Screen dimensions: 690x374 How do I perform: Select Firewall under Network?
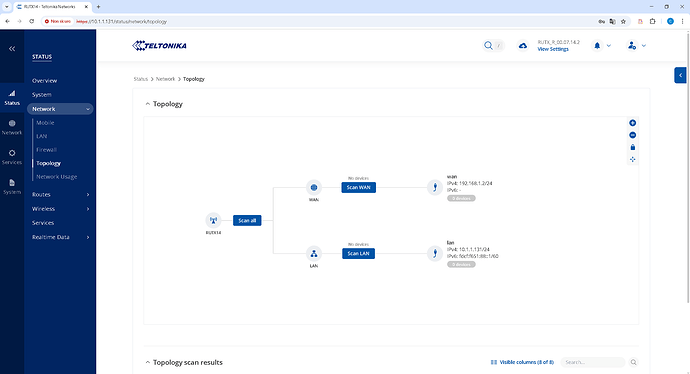pyautogui.click(x=46, y=150)
